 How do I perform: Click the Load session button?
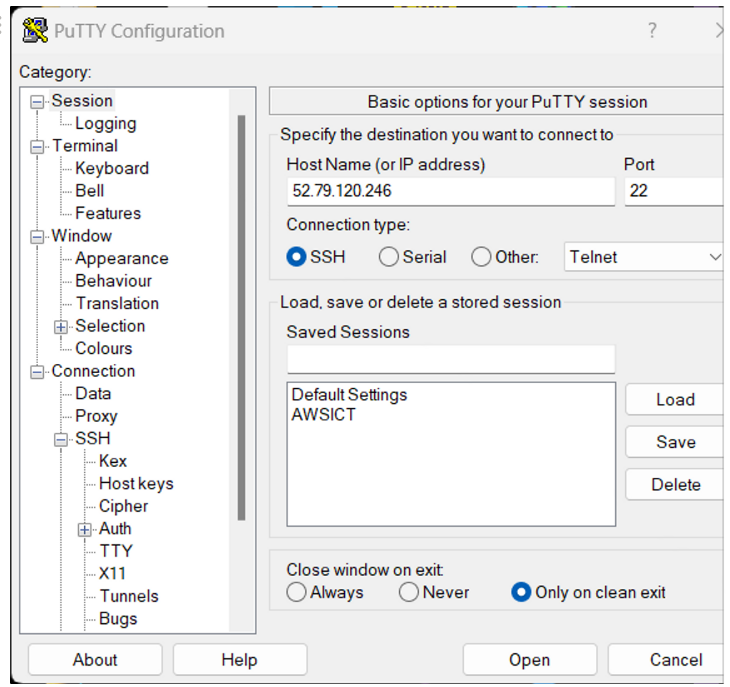point(675,399)
